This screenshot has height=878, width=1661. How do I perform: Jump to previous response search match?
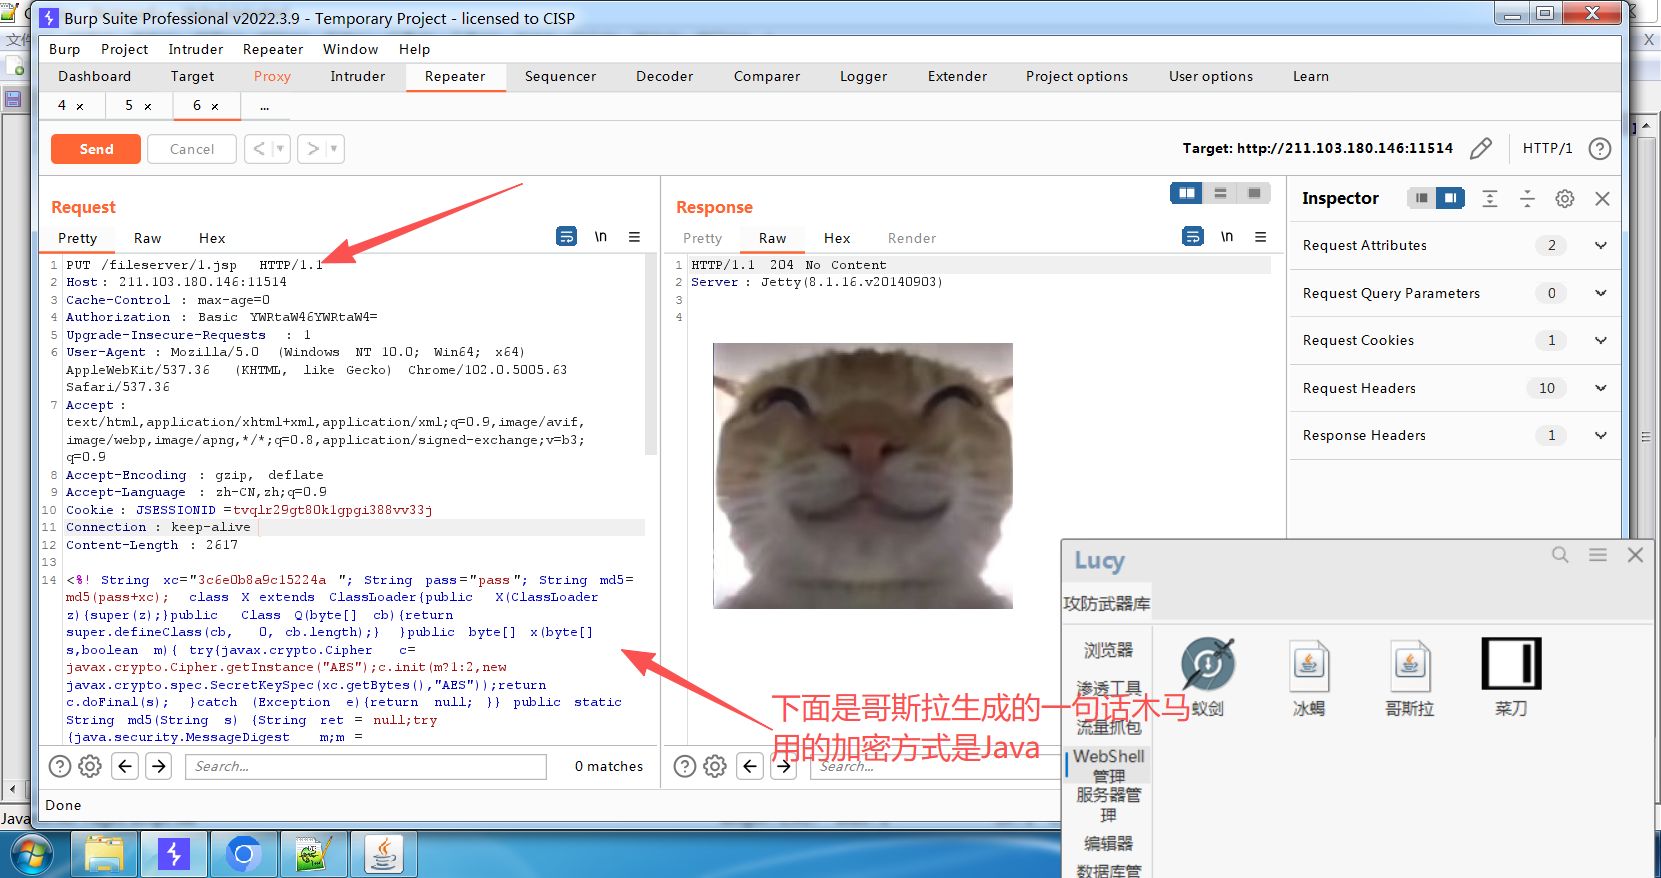pos(750,766)
